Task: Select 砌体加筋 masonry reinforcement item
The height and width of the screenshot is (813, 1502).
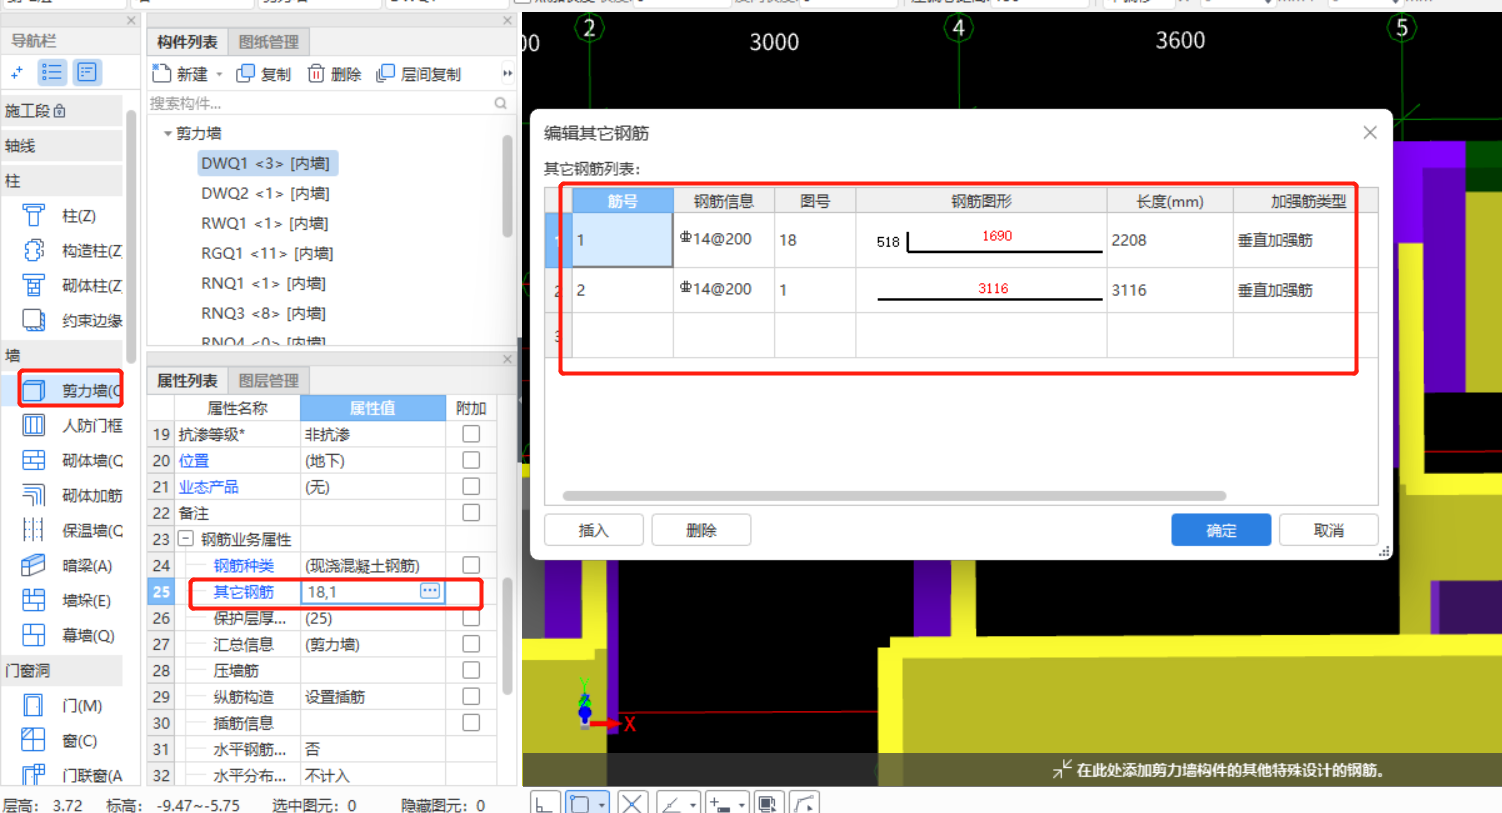Action: tap(70, 496)
